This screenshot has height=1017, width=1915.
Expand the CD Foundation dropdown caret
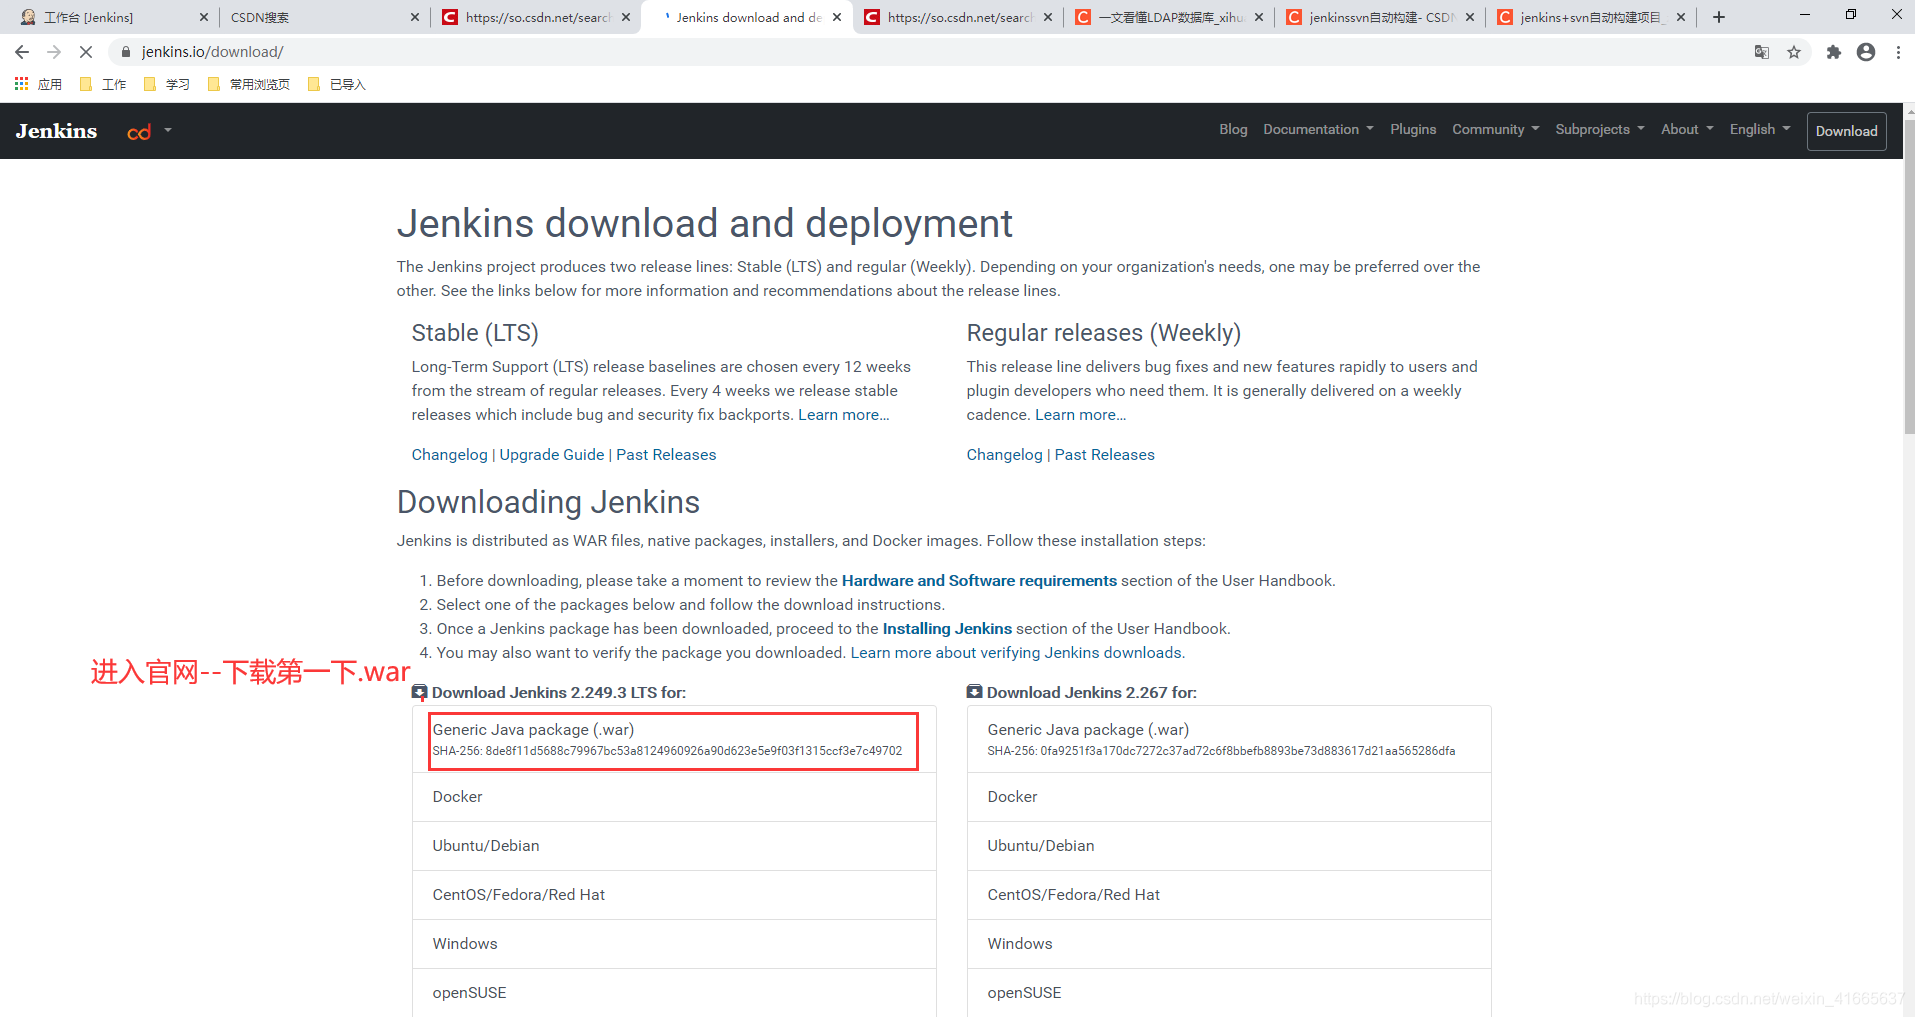pyautogui.click(x=168, y=130)
